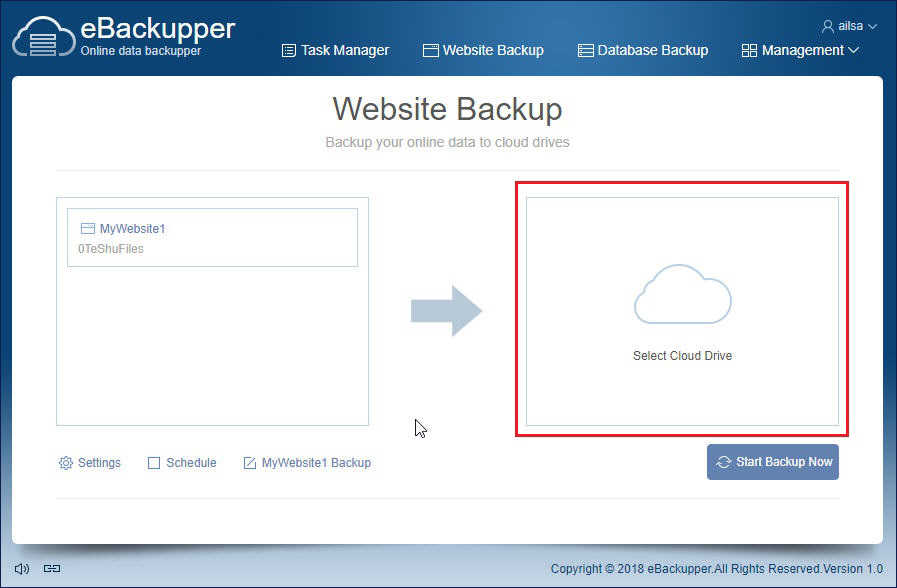The width and height of the screenshot is (897, 588).
Task: Select the MyWebsite1 source entry
Action: click(x=212, y=237)
